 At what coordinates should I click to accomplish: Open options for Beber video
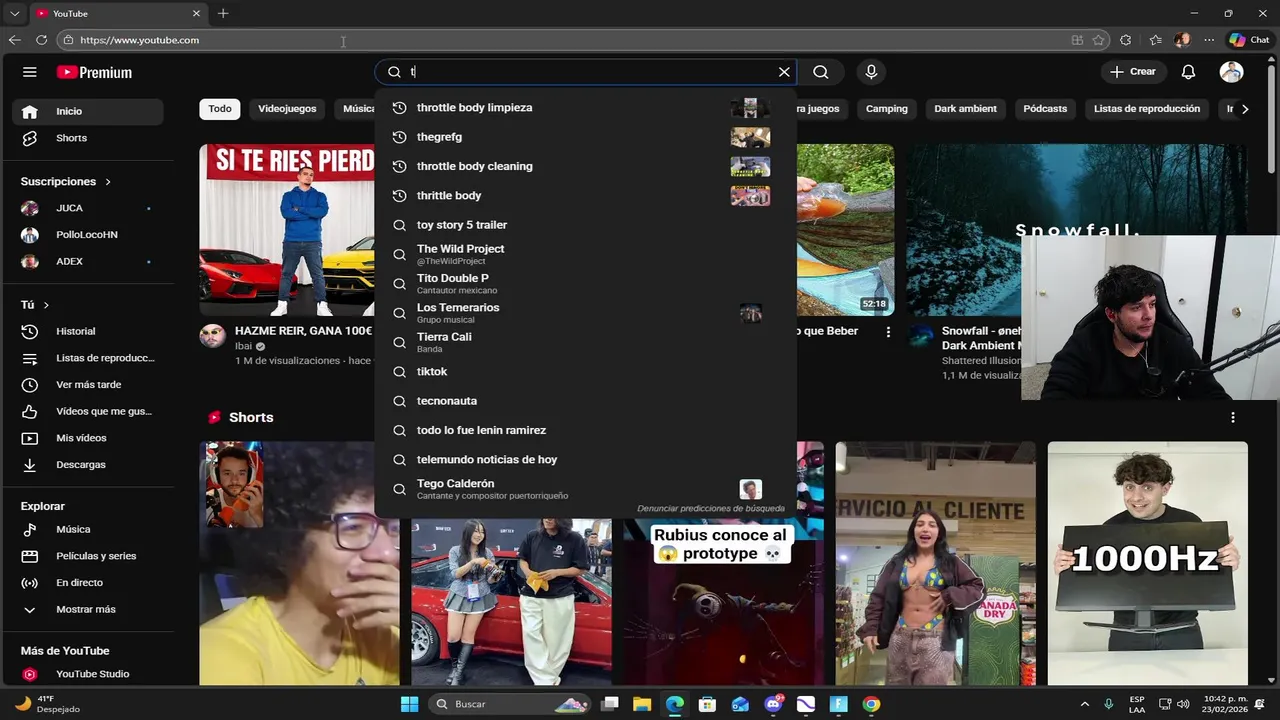pyautogui.click(x=888, y=332)
